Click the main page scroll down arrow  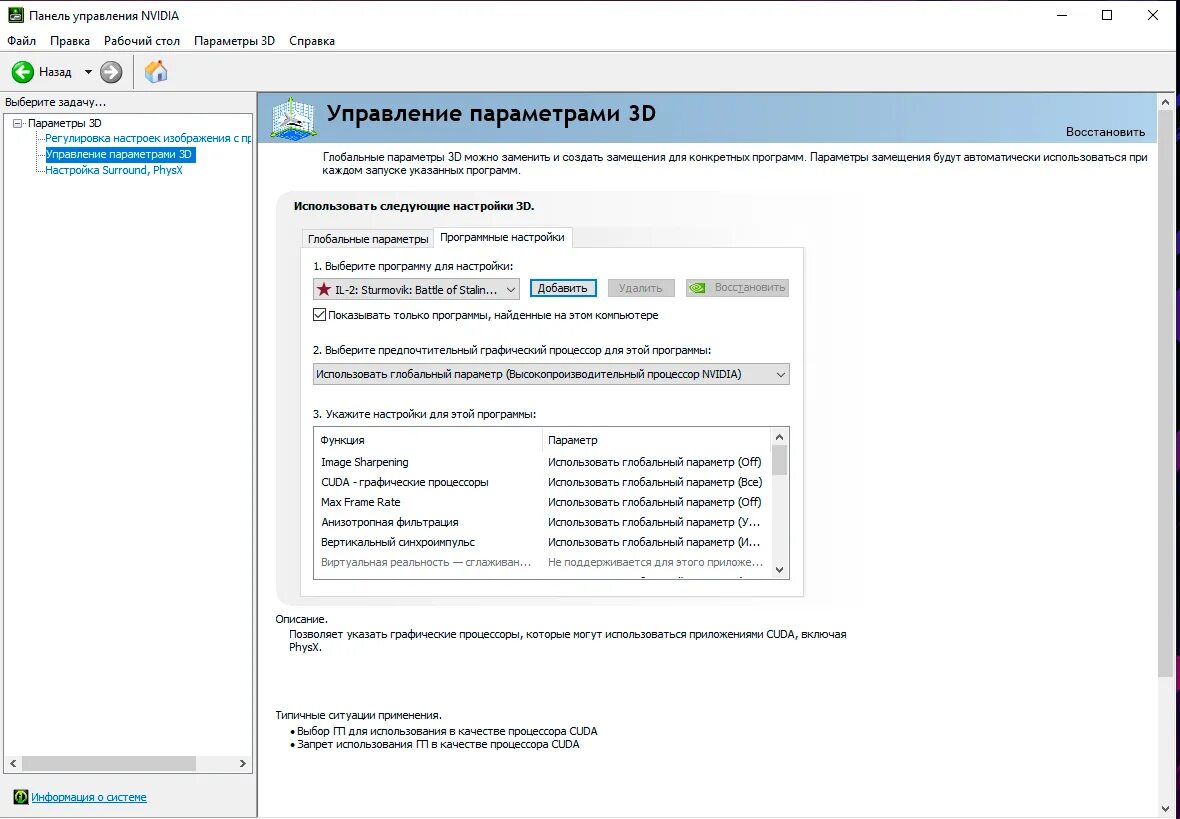coord(1166,809)
